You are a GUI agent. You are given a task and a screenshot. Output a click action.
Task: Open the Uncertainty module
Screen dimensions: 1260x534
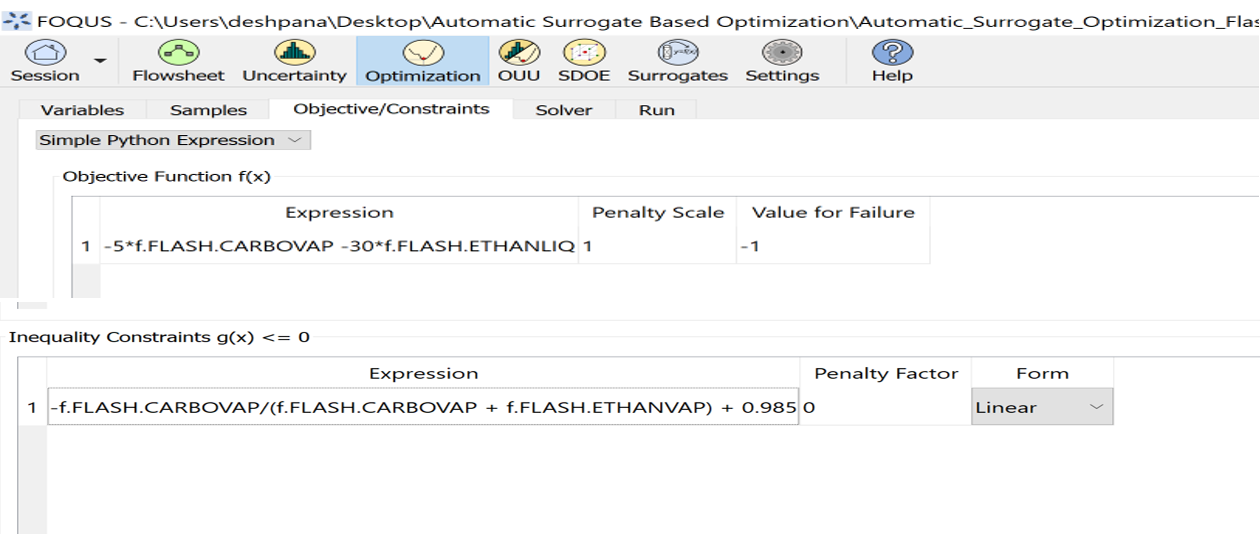(x=294, y=61)
